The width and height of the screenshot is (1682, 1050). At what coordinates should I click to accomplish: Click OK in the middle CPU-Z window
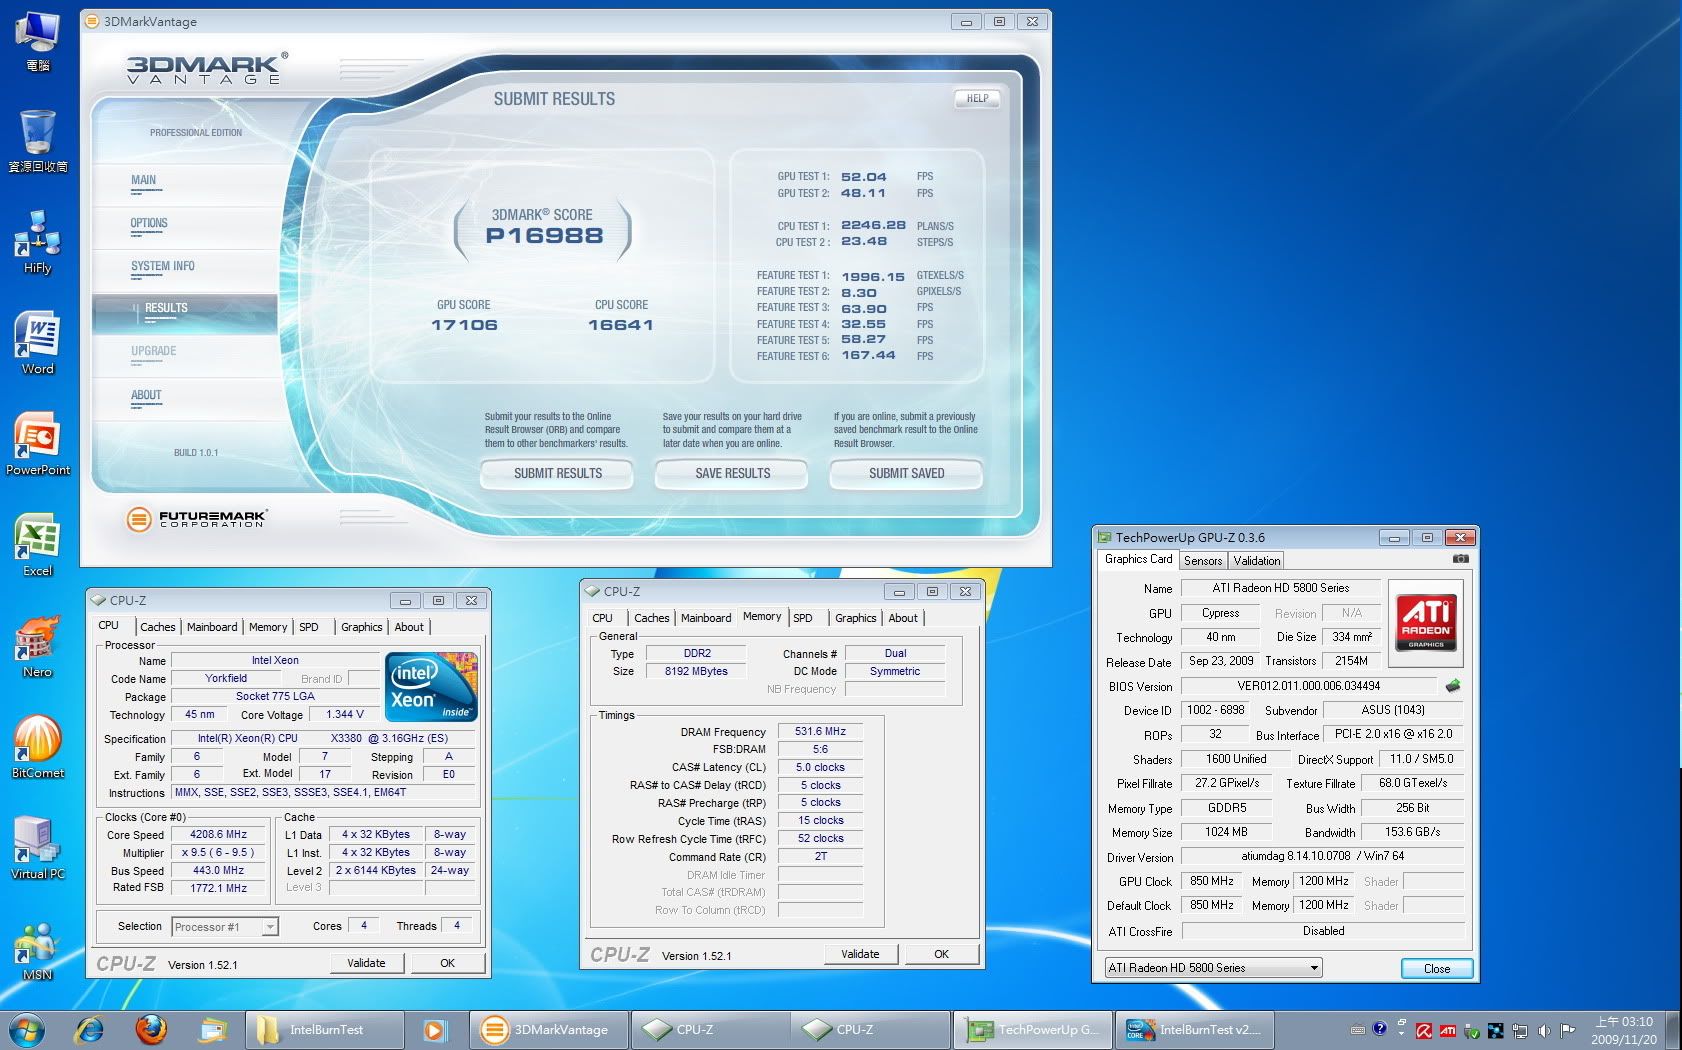941,954
